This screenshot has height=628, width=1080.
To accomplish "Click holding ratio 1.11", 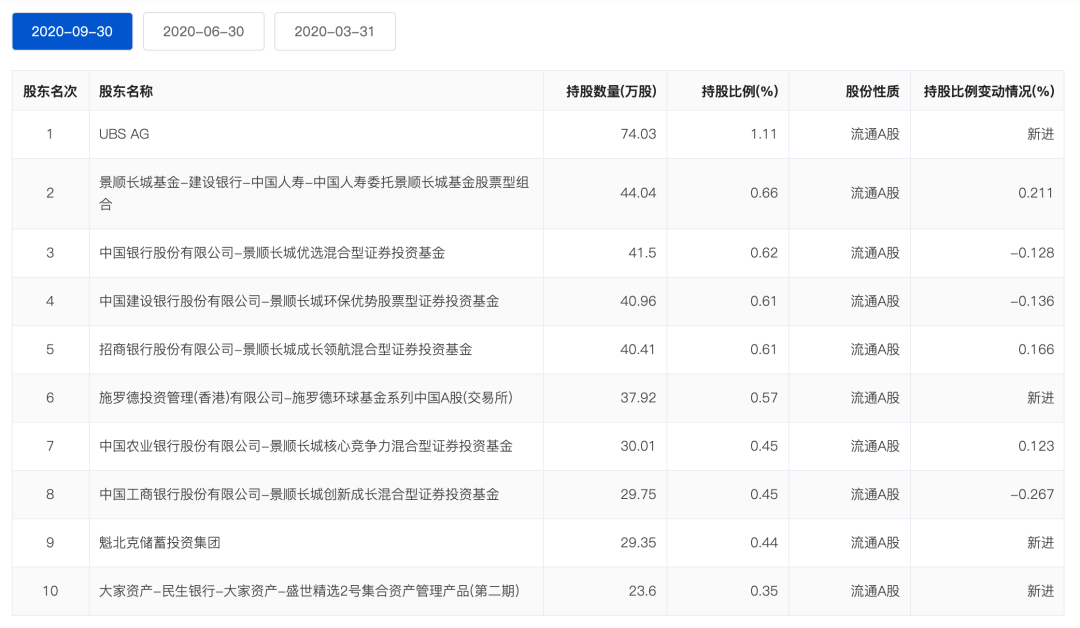I will (x=764, y=134).
